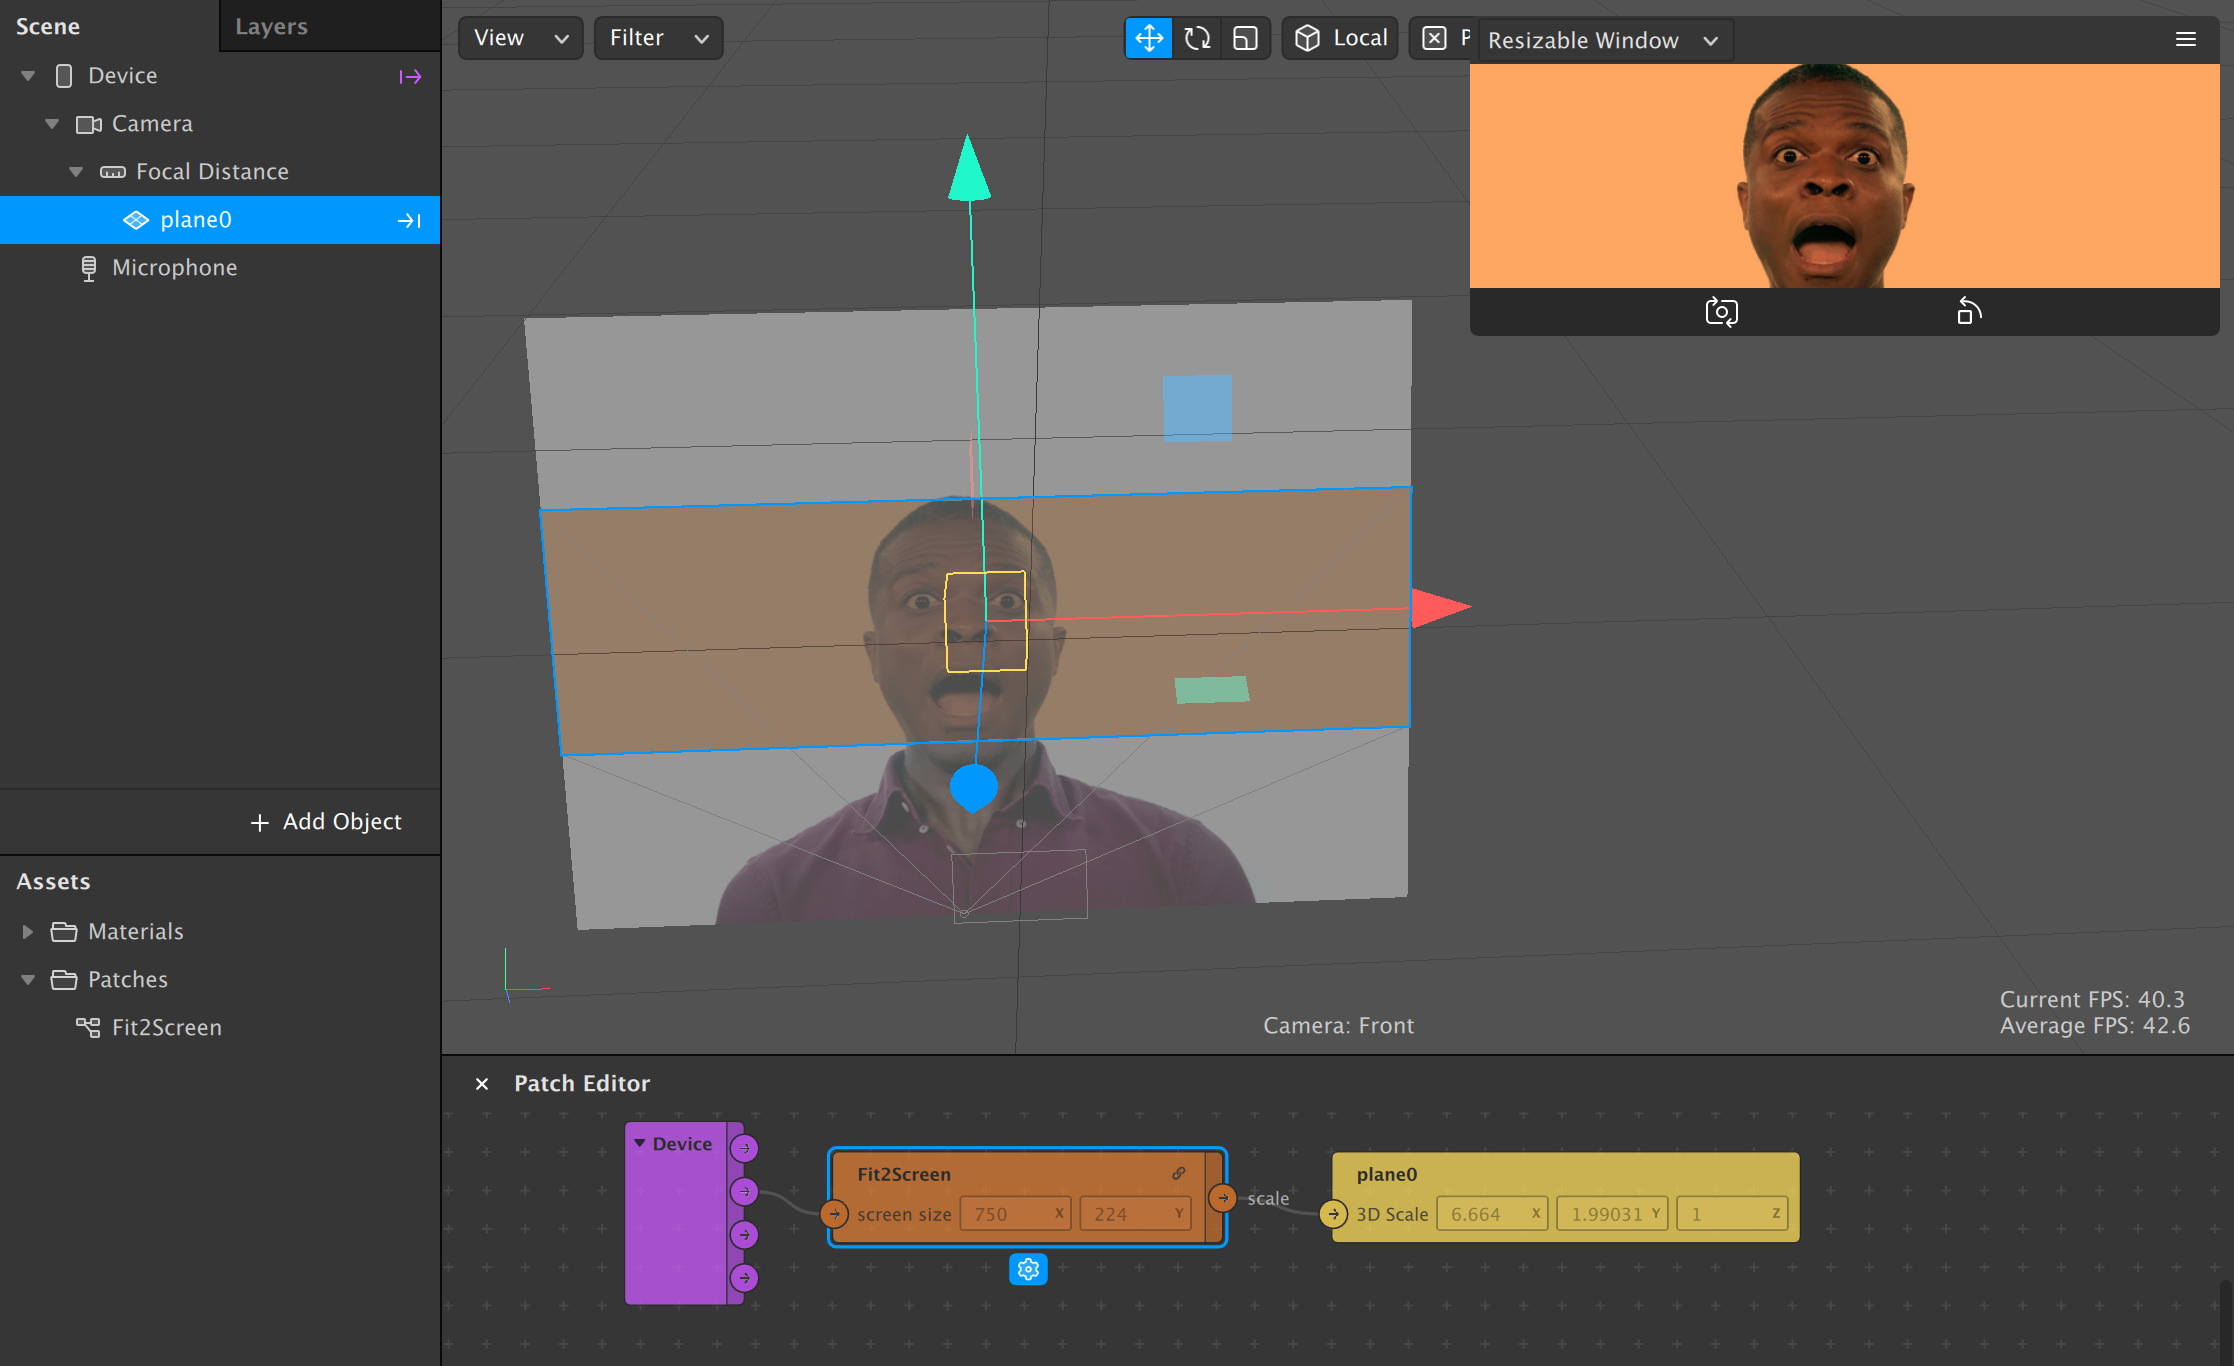Click the 3D Scale X value field

(1488, 1214)
